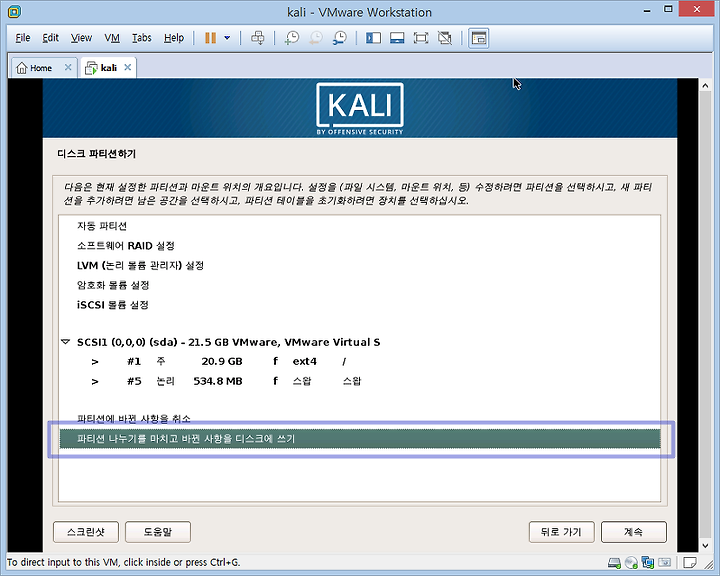720x576 pixels.
Task: Take a snapshot of the VM
Action: [292, 38]
